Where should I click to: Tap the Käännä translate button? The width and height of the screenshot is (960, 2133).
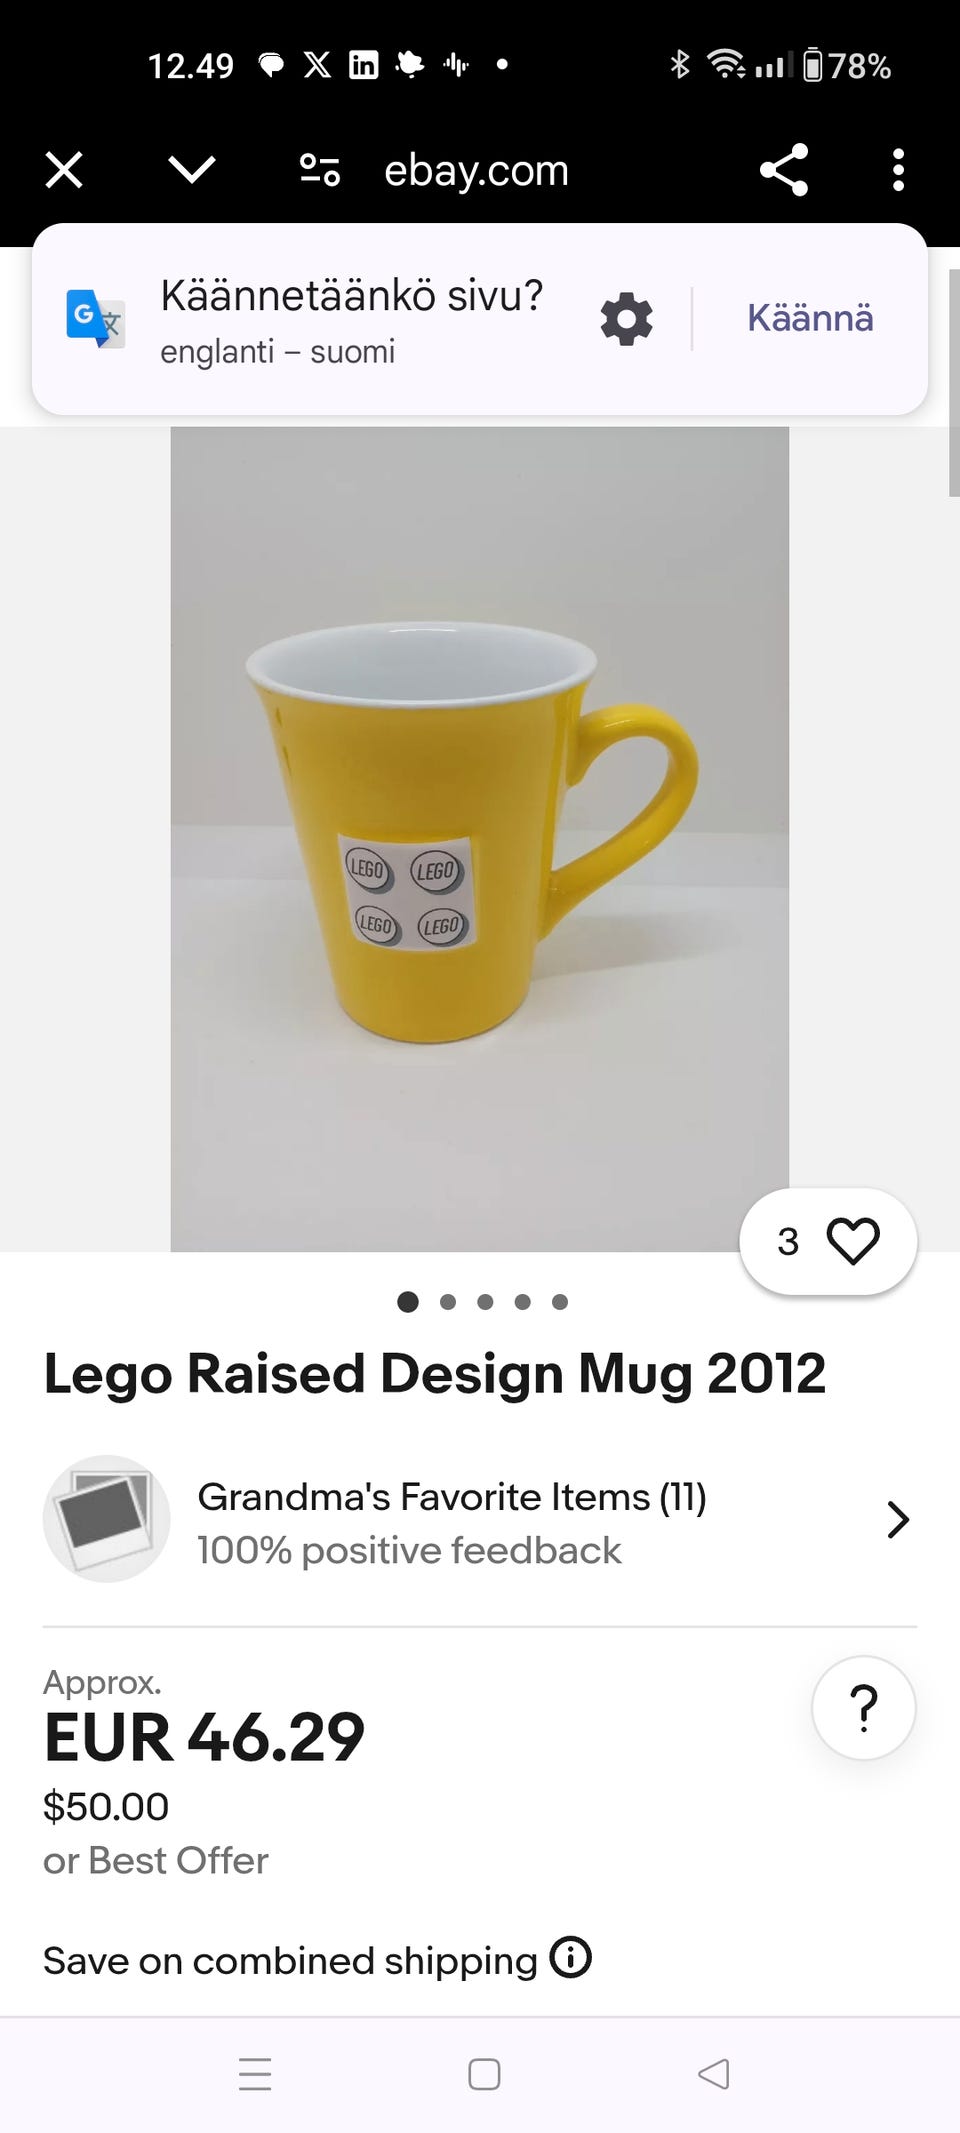pos(810,318)
